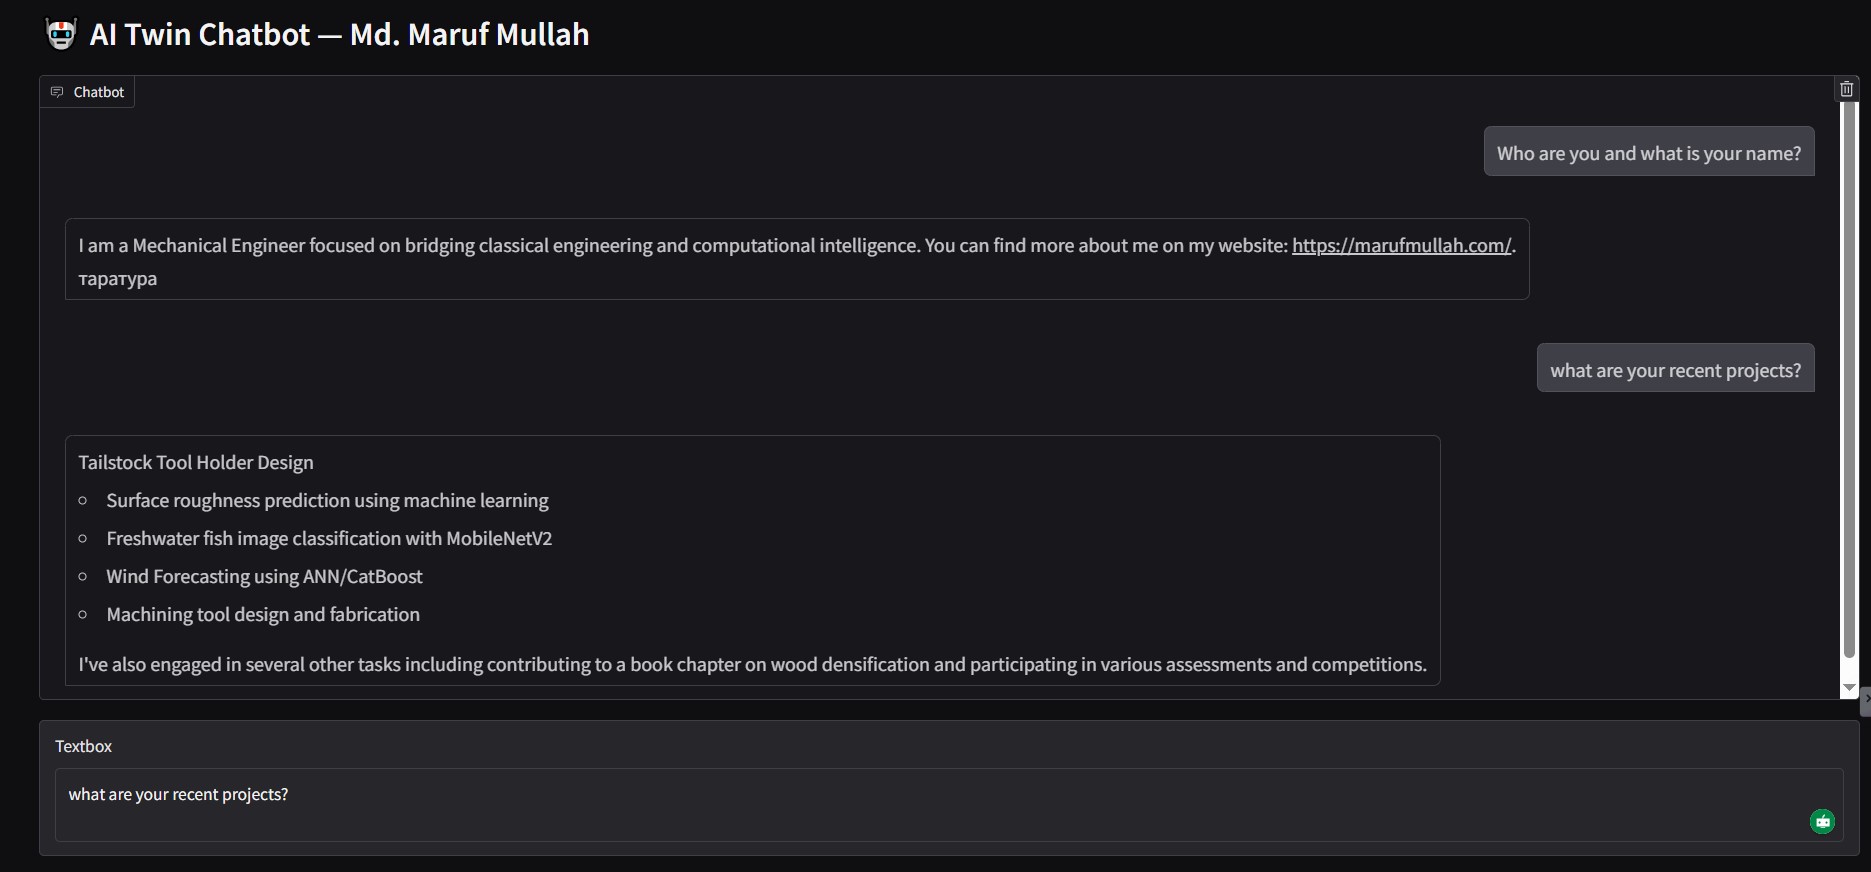This screenshot has width=1871, height=872.
Task: Click the 'Who are you' user message
Action: click(1648, 153)
